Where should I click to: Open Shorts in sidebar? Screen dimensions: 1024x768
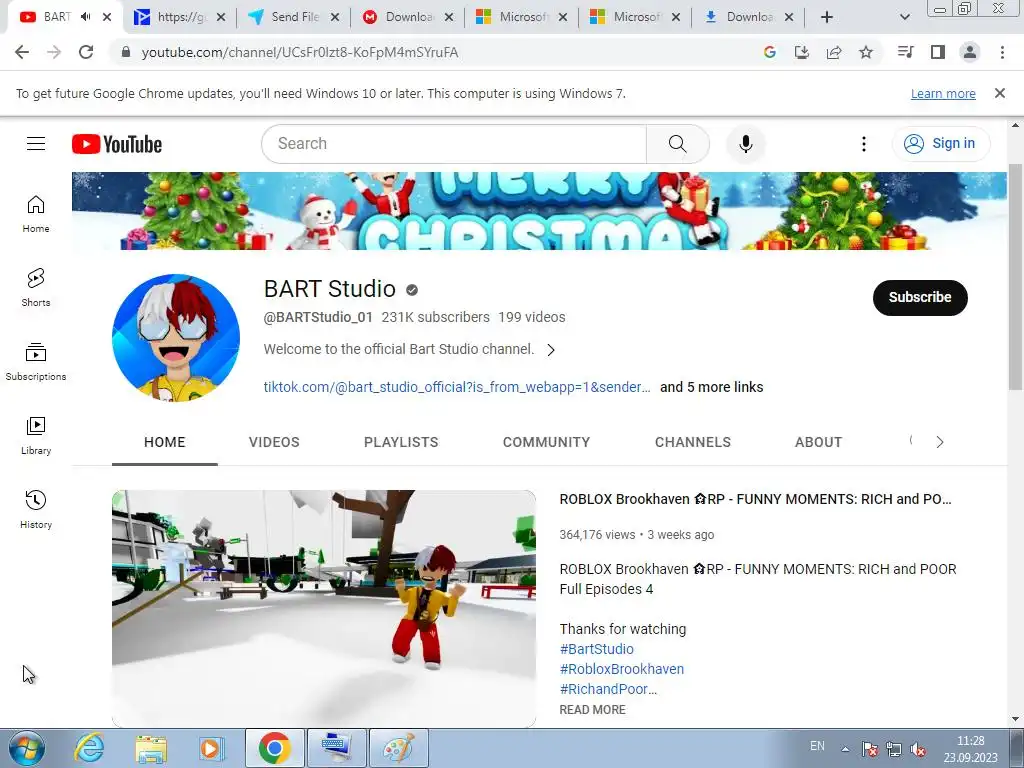point(36,287)
